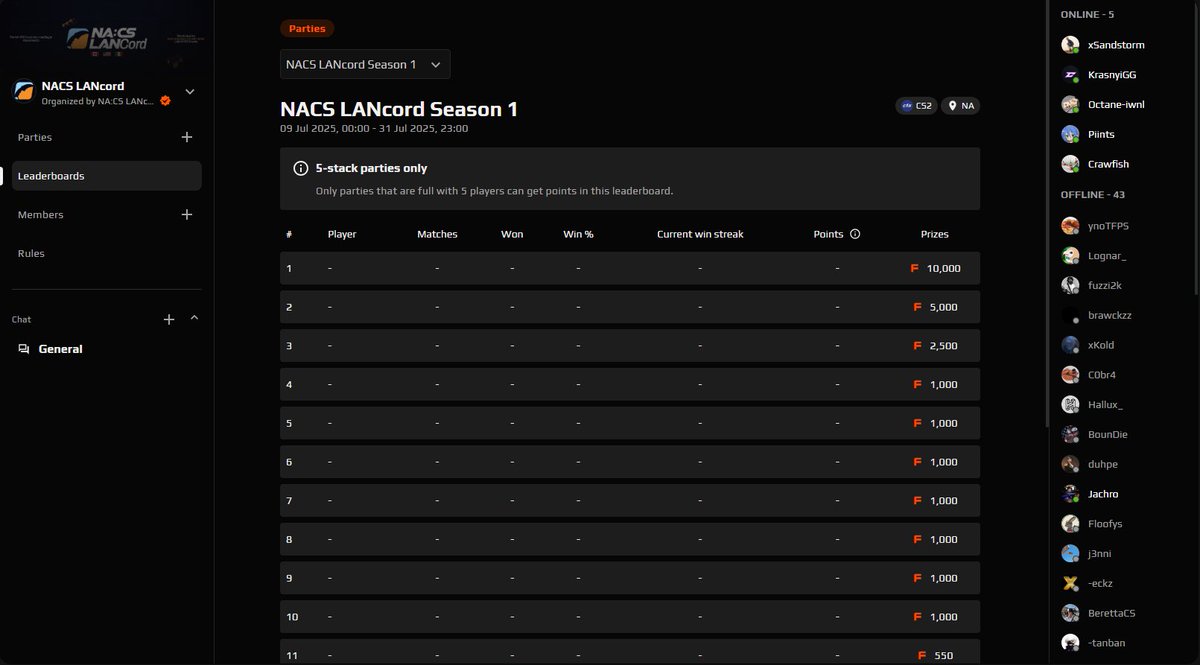1200x665 pixels.
Task: Open the Members section
Action: (x=40, y=215)
